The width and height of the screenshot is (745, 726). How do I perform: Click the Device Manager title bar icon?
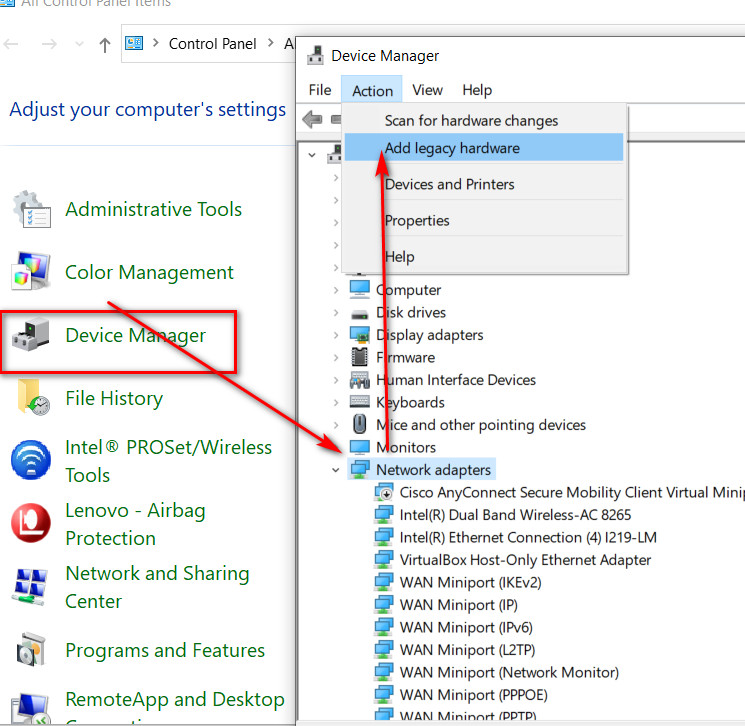click(315, 55)
